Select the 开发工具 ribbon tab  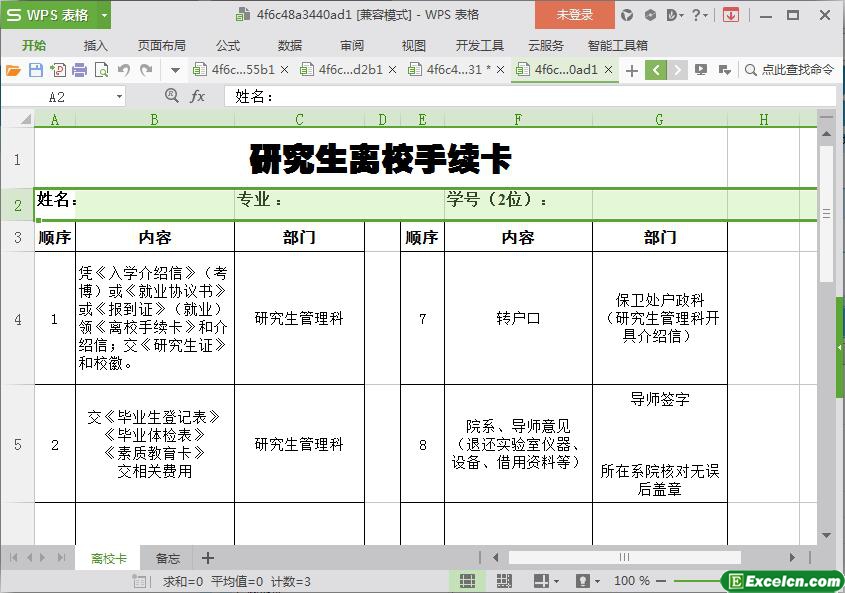click(x=479, y=46)
